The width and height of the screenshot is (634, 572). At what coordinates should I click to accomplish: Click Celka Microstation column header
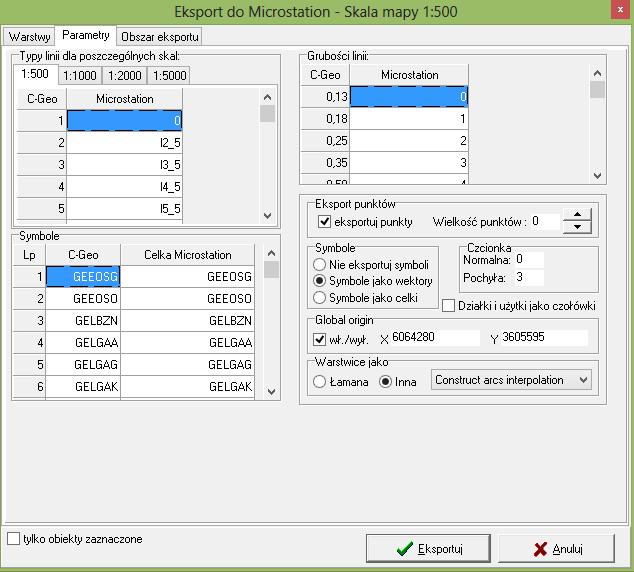tap(188, 255)
